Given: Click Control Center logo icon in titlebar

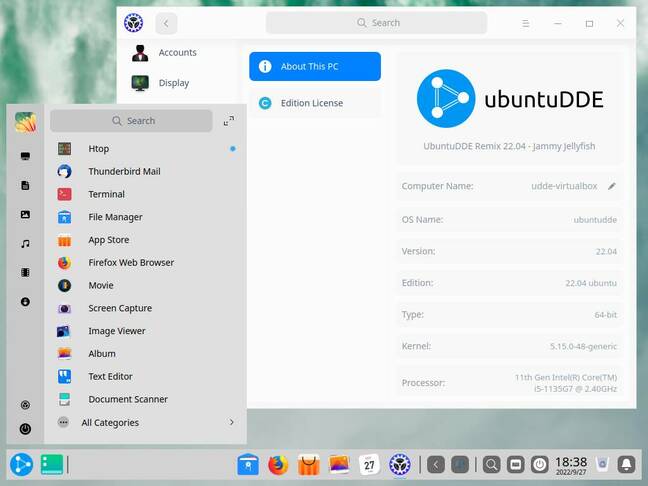Looking at the screenshot, I should point(133,23).
